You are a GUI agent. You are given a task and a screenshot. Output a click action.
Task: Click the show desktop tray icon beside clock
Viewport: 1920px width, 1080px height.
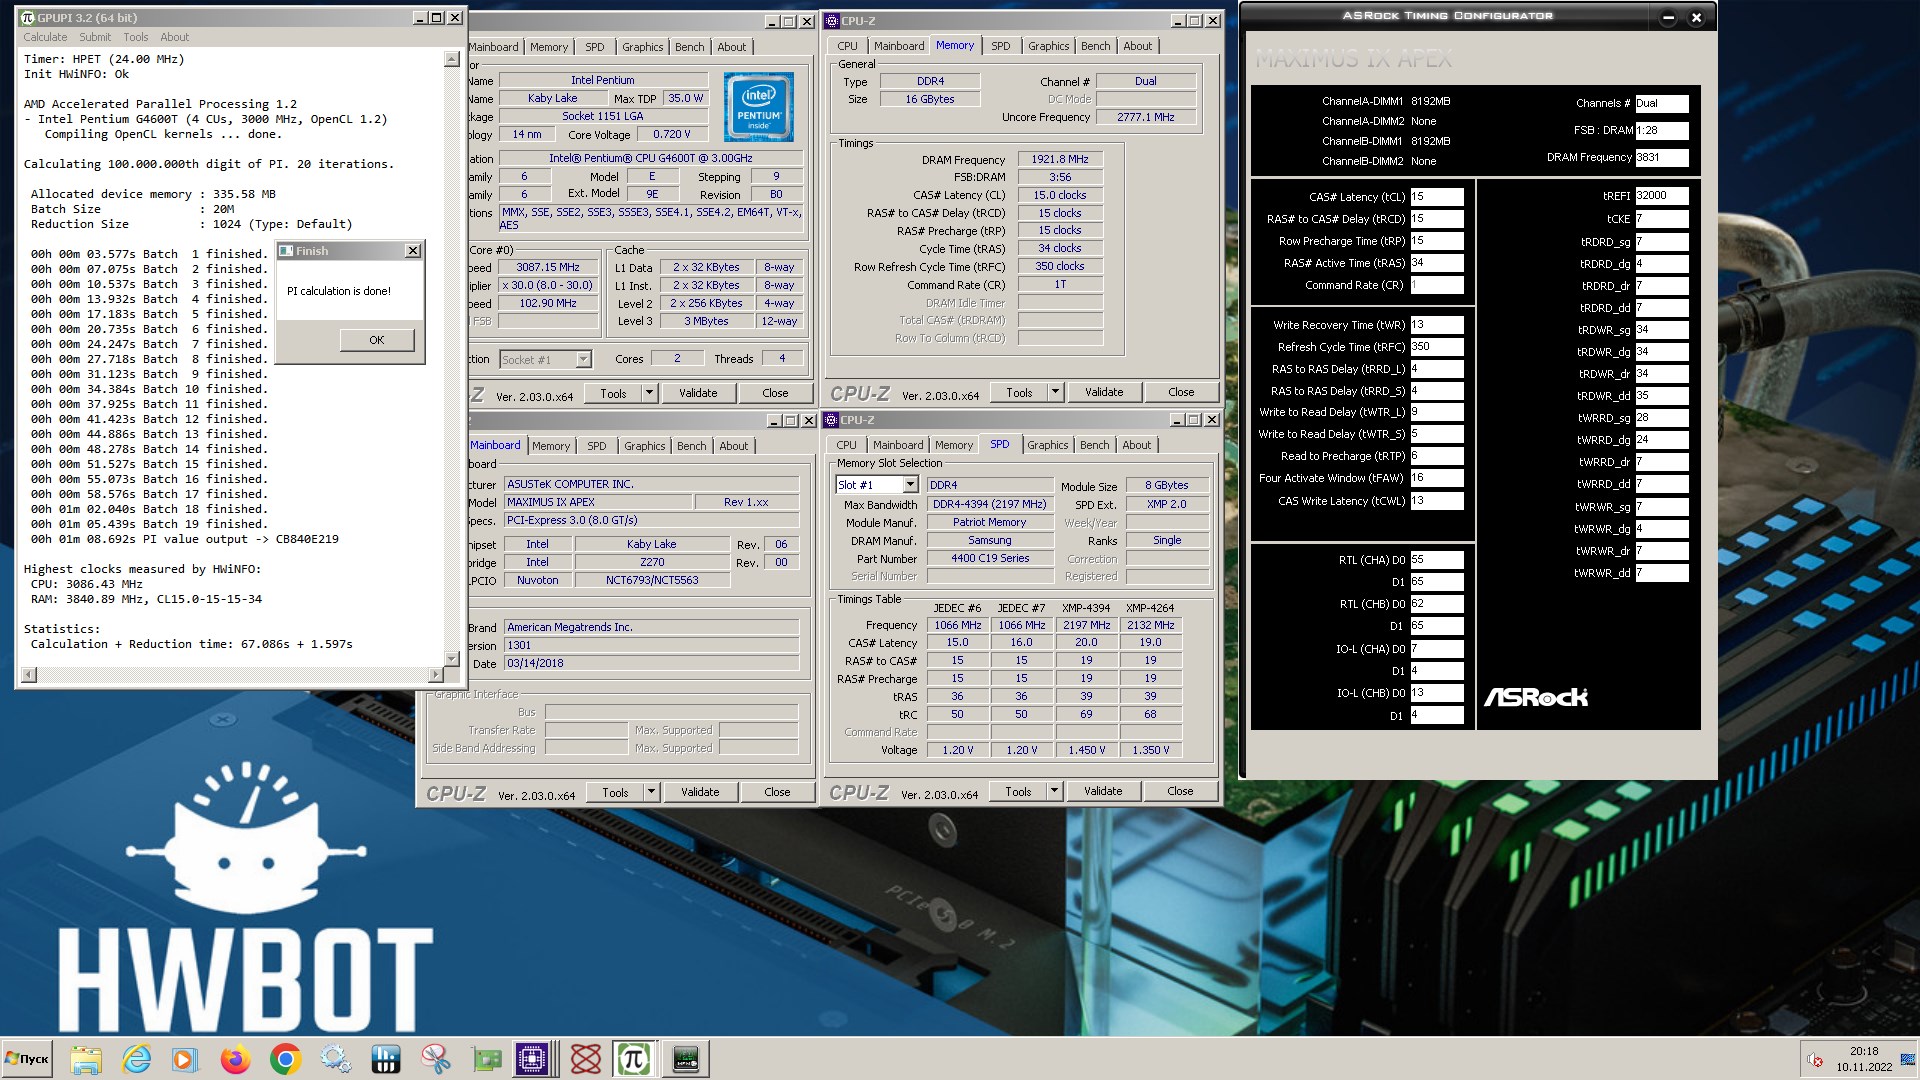pyautogui.click(x=1908, y=1060)
